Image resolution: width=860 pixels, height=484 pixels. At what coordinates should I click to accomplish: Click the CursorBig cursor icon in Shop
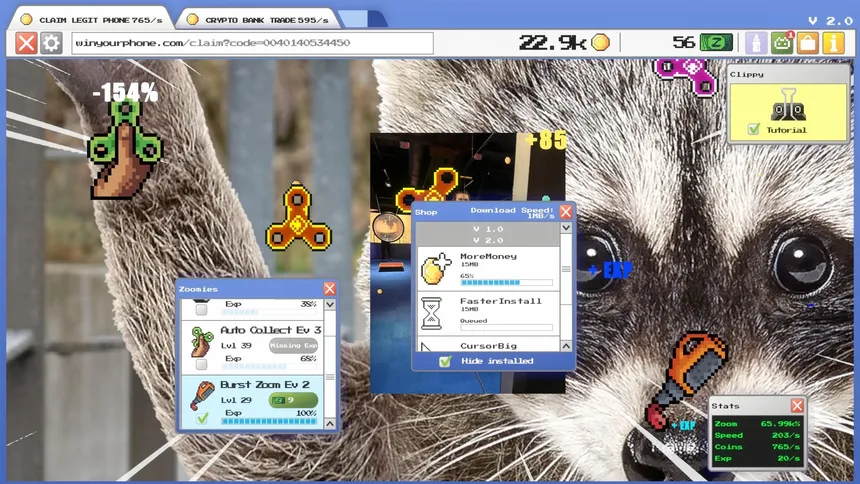pos(427,346)
